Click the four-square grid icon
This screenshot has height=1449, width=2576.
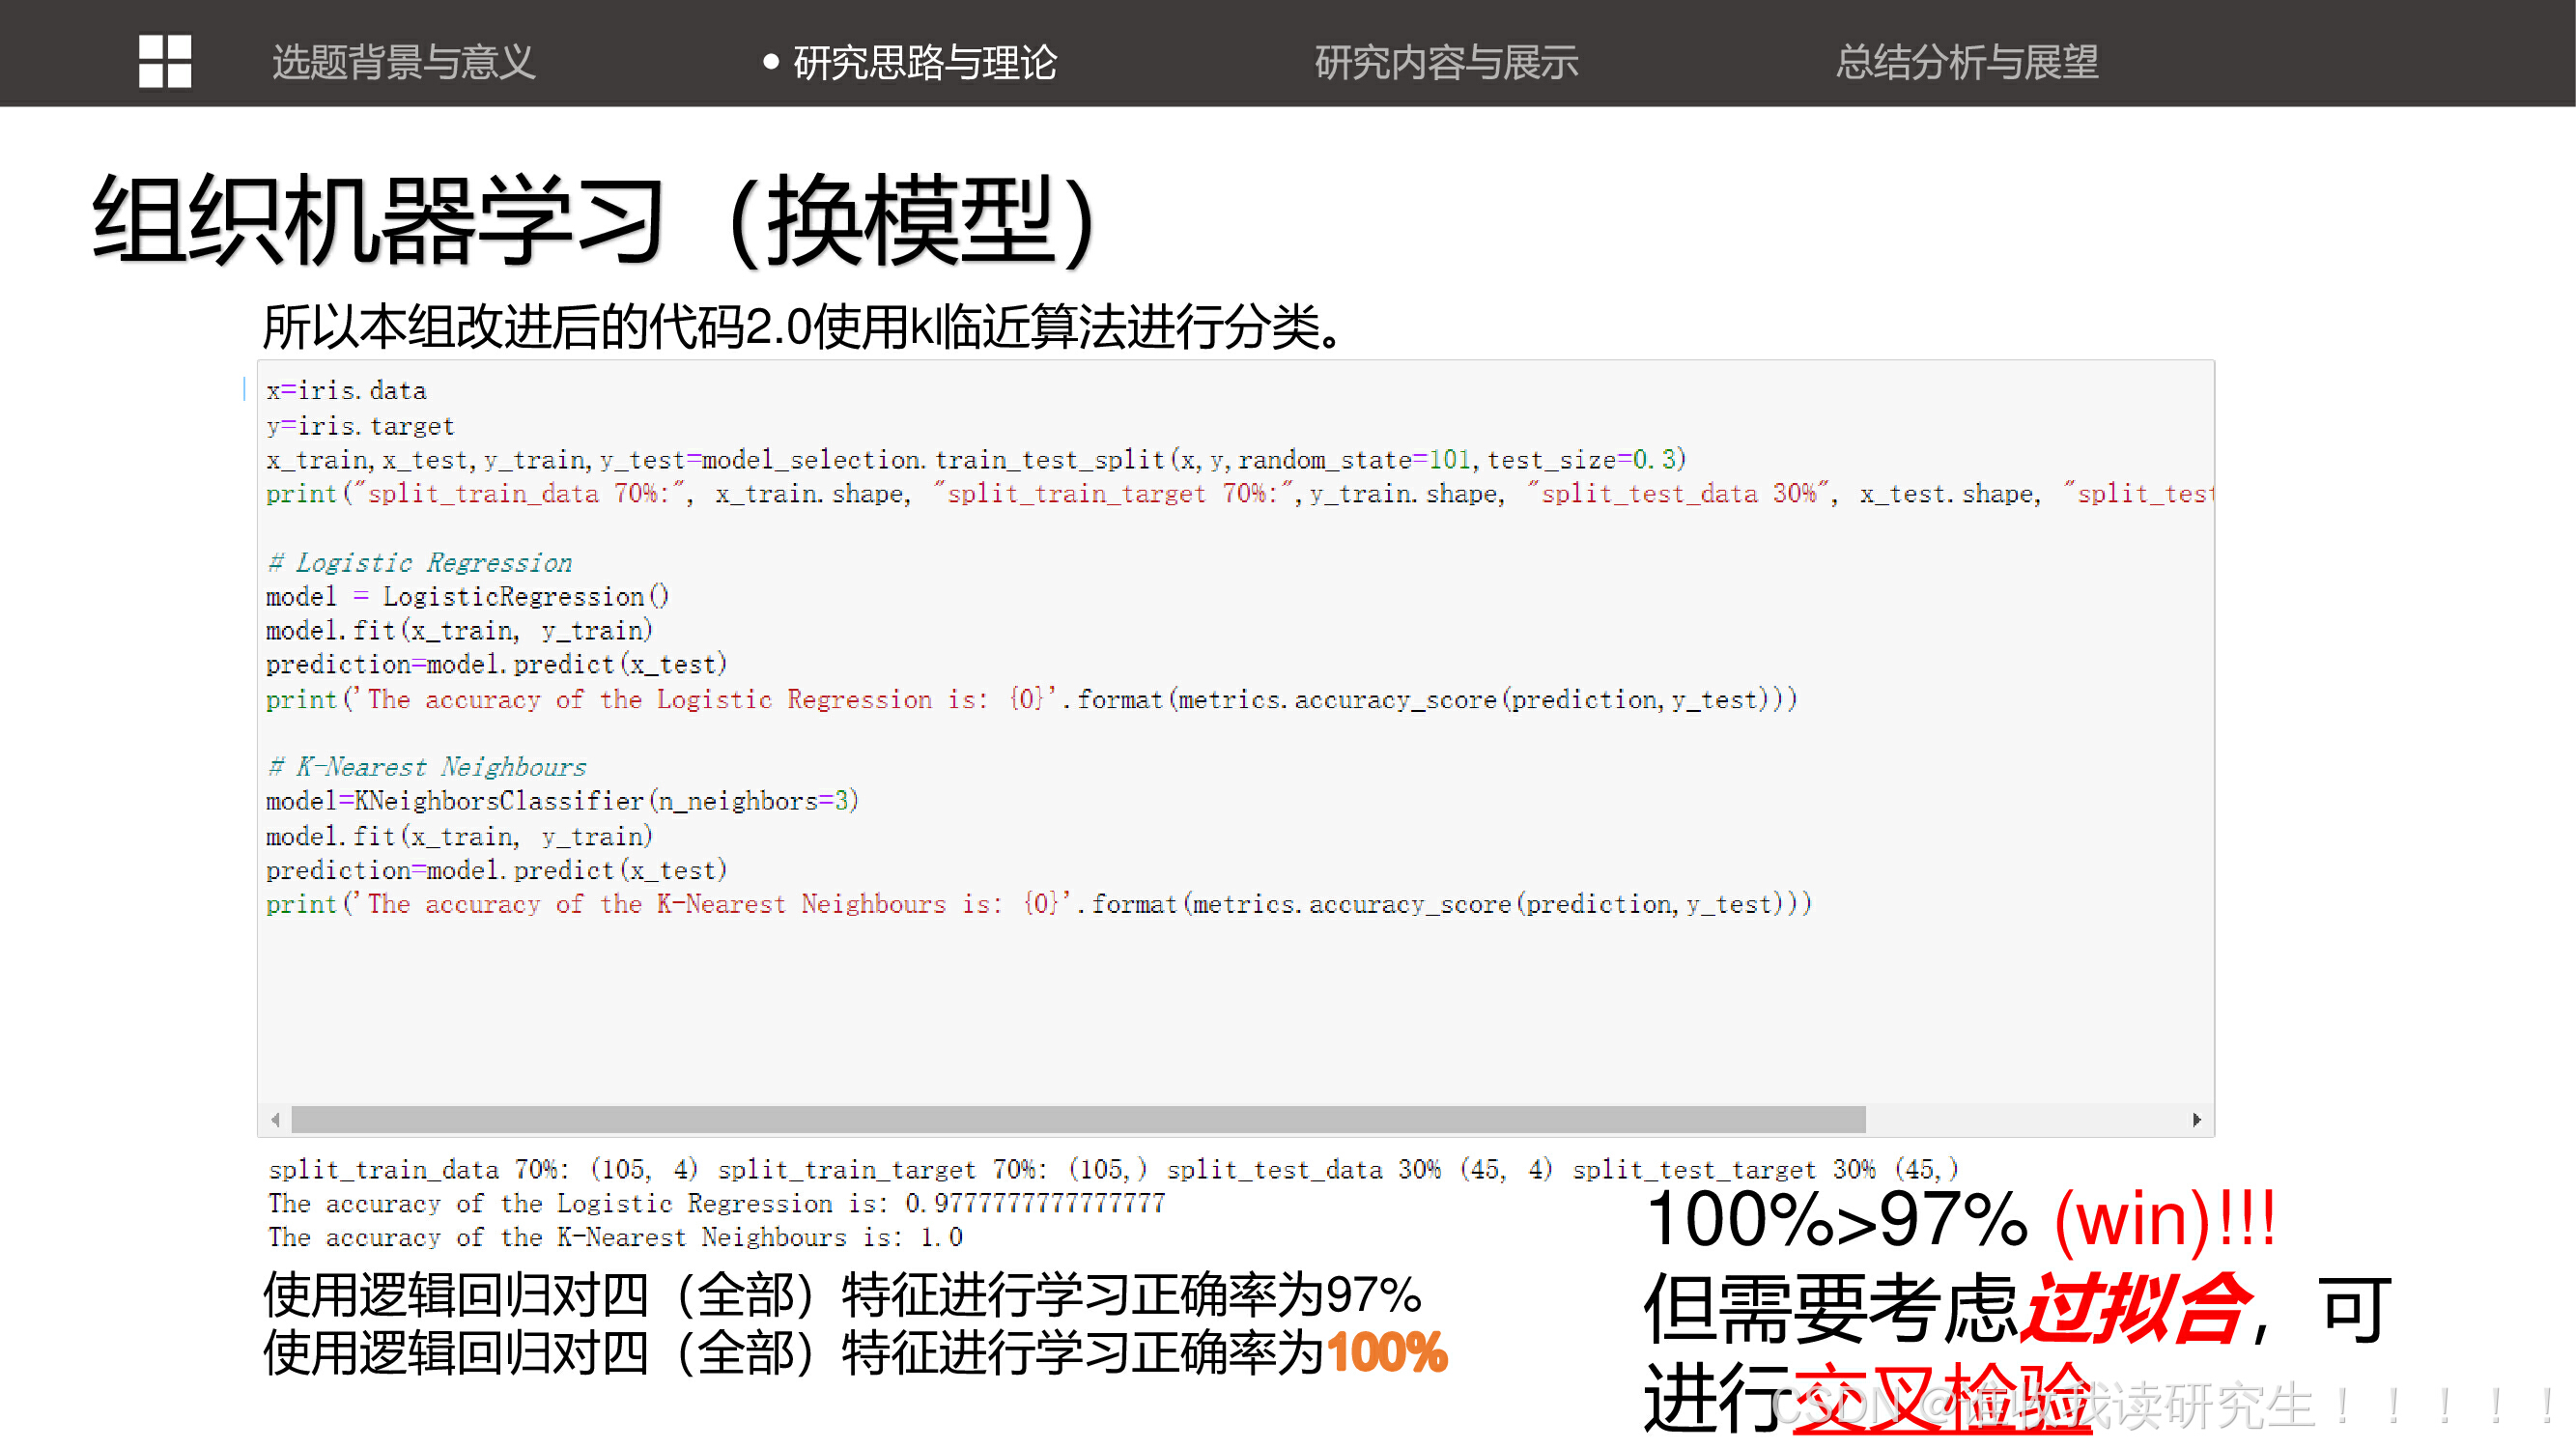pyautogui.click(x=165, y=61)
